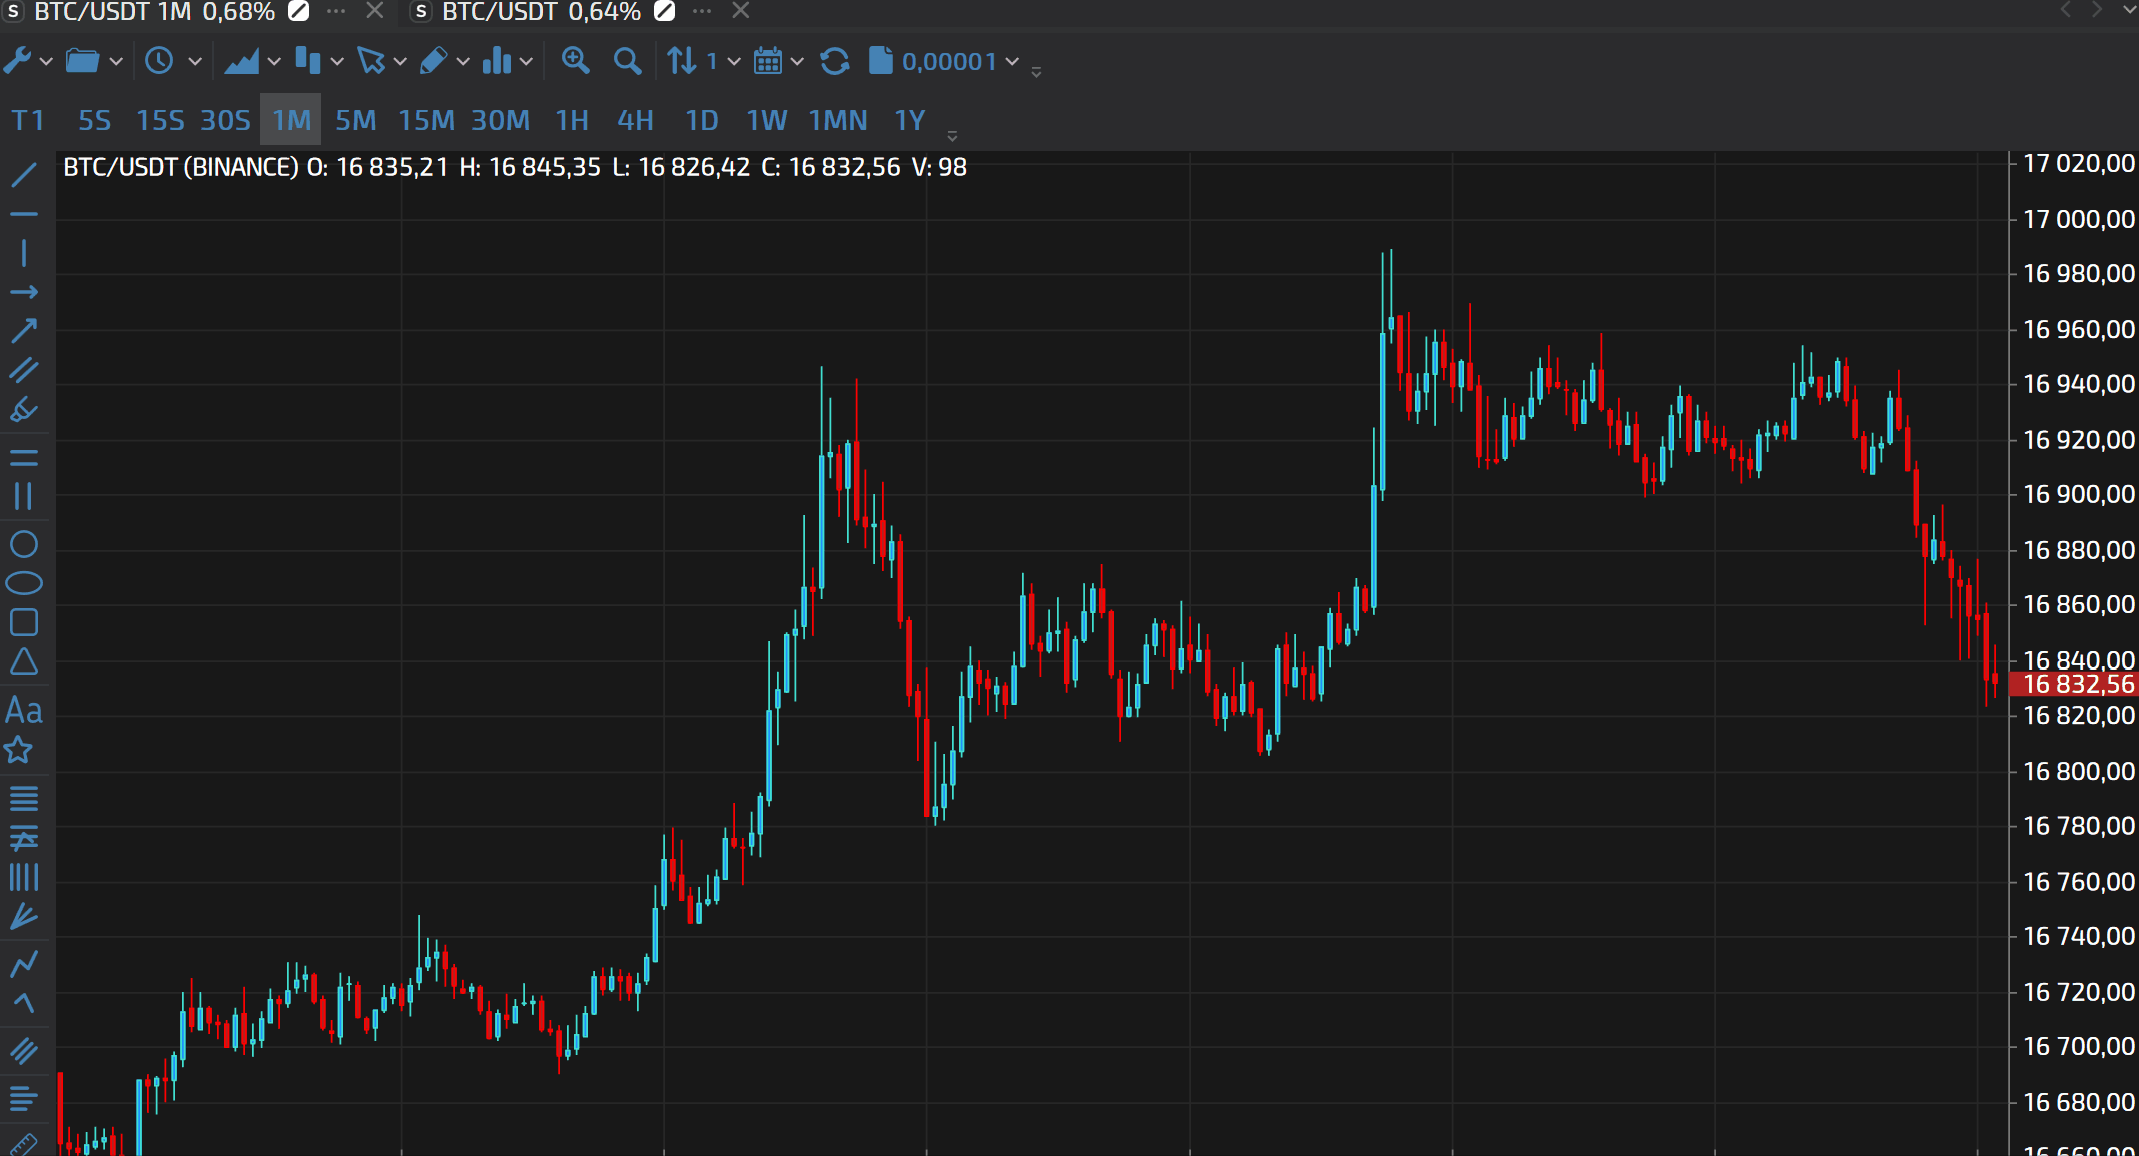
Task: Select the horizontal arrow drawing tool
Action: 24,292
